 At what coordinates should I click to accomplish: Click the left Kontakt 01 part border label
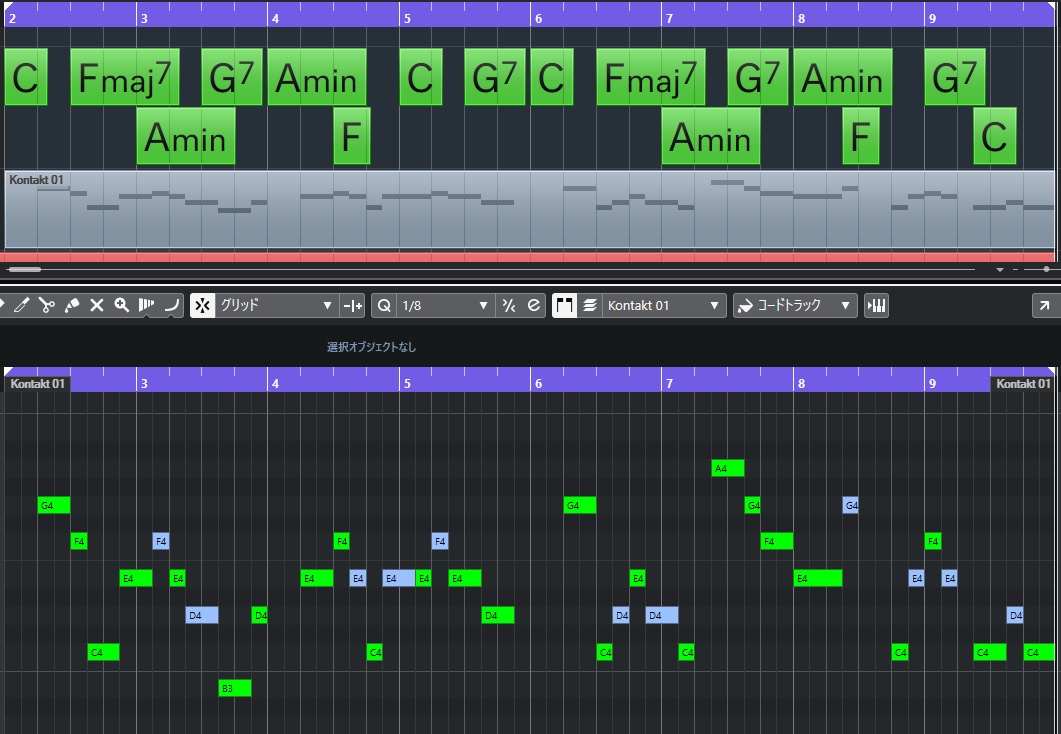[38, 384]
